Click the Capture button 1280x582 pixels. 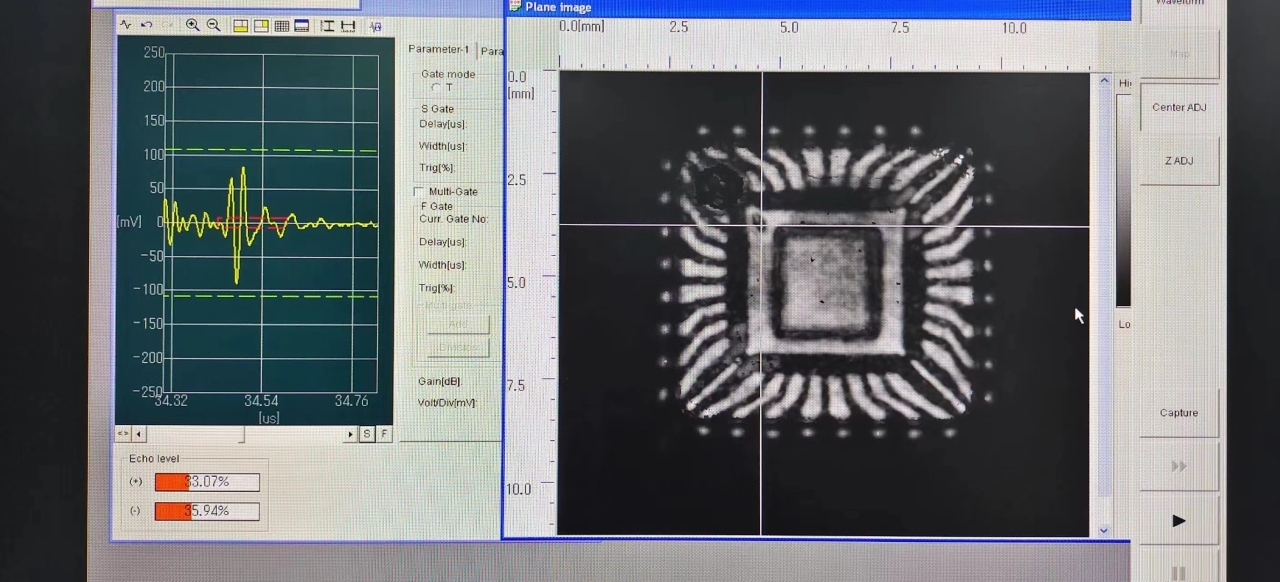[1178, 413]
